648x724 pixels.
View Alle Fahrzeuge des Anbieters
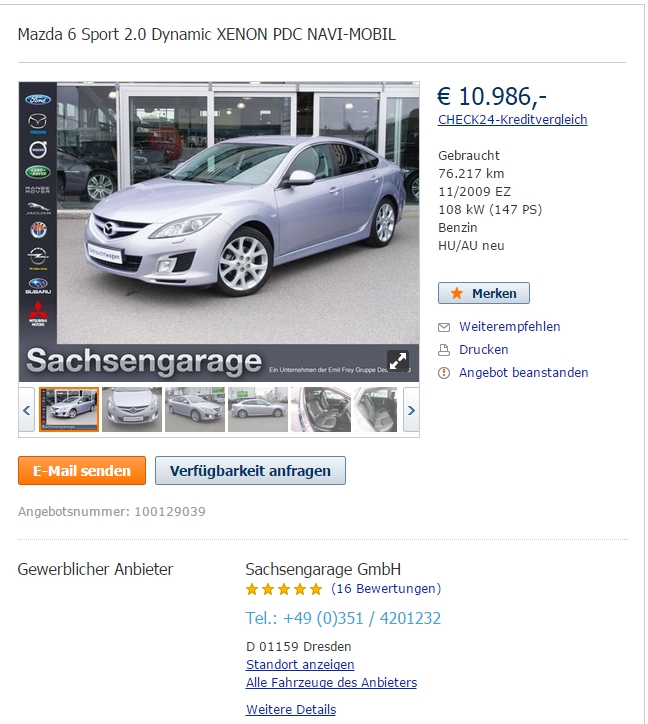(332, 682)
